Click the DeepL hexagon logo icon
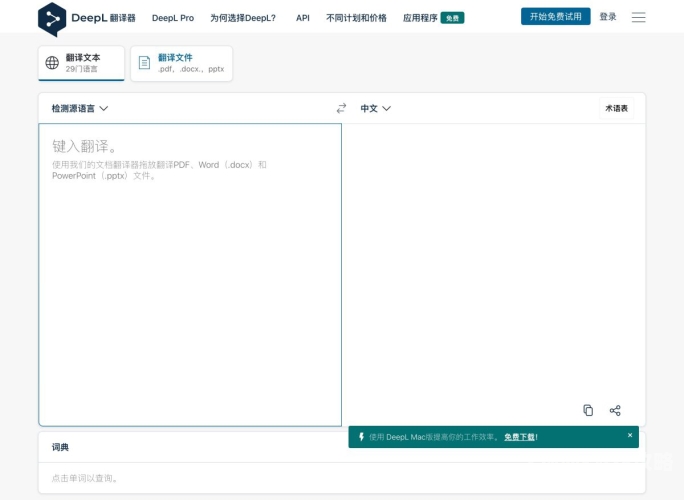The width and height of the screenshot is (684, 500). pos(52,19)
